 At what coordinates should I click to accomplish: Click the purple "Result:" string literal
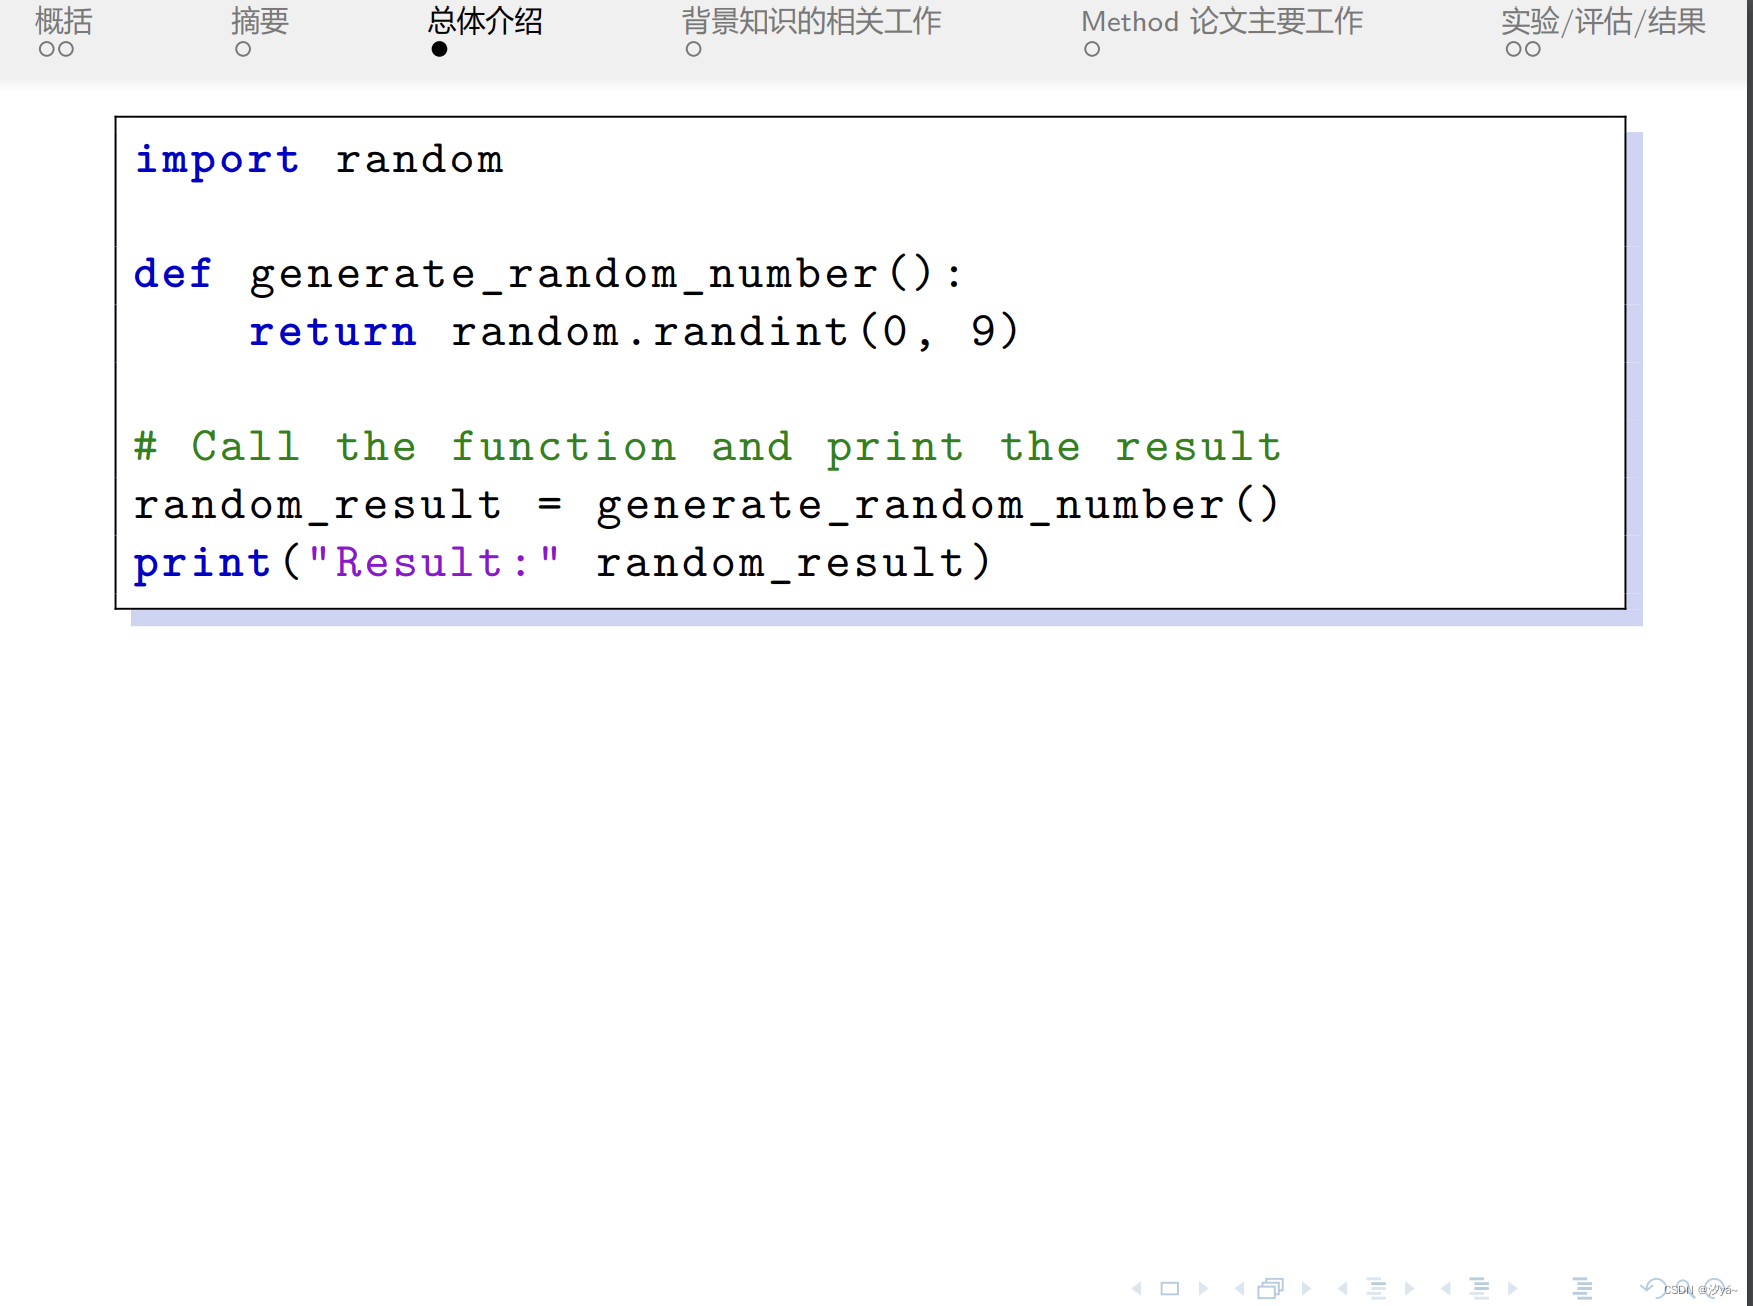point(433,562)
